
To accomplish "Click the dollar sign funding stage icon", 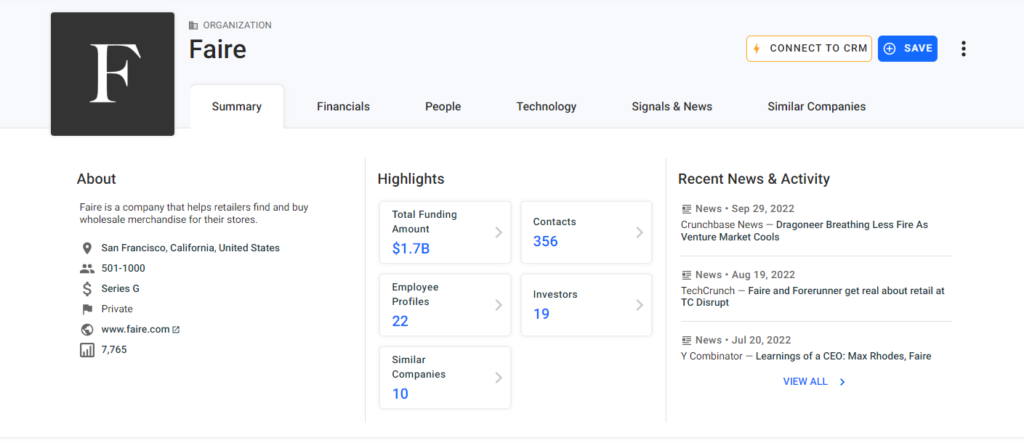I will click(x=87, y=289).
